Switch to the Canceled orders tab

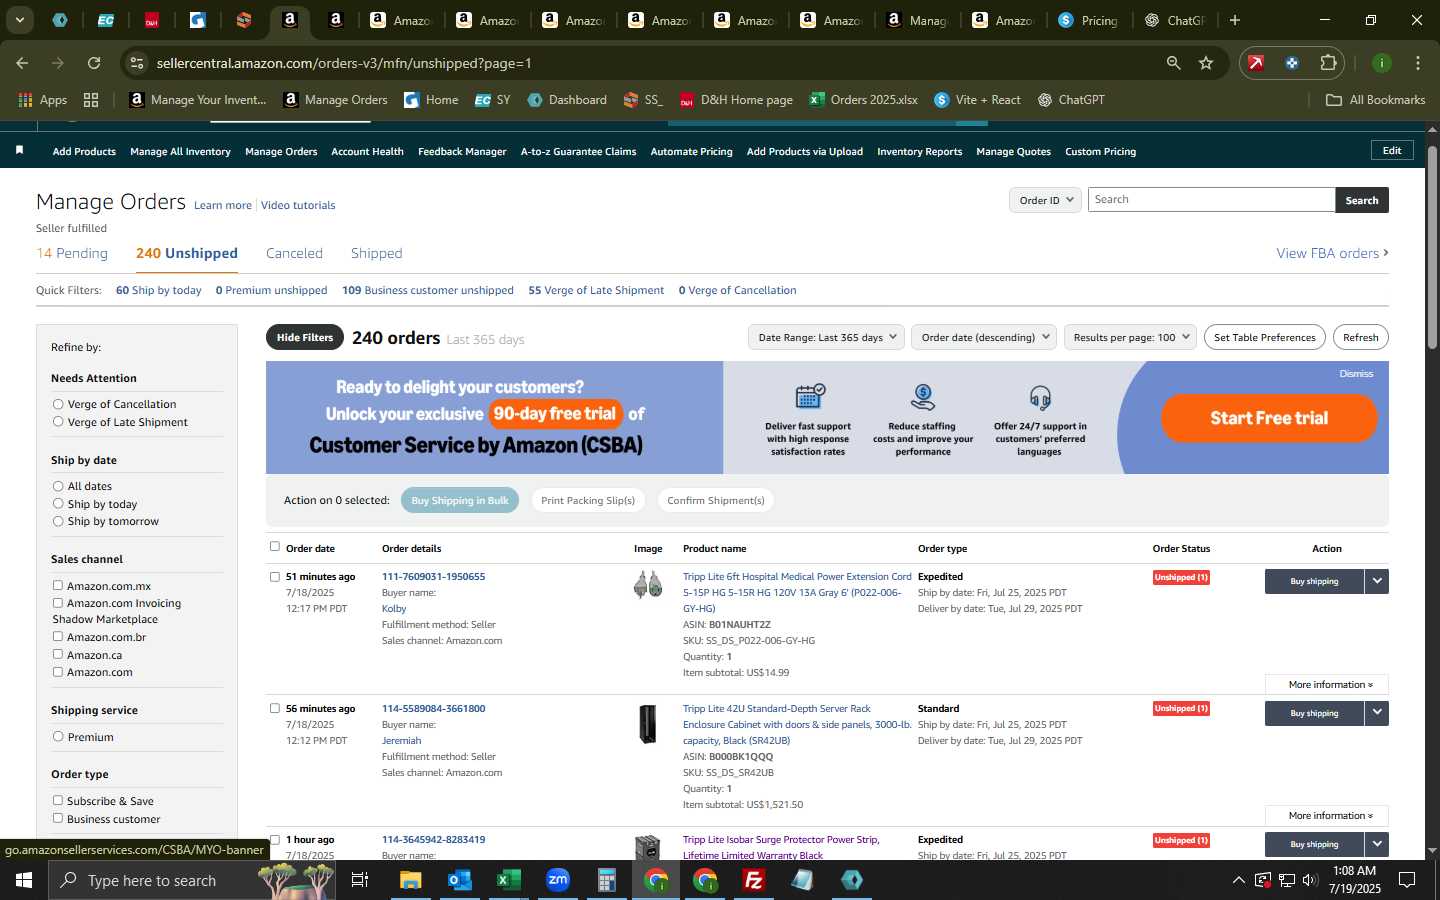(x=294, y=254)
